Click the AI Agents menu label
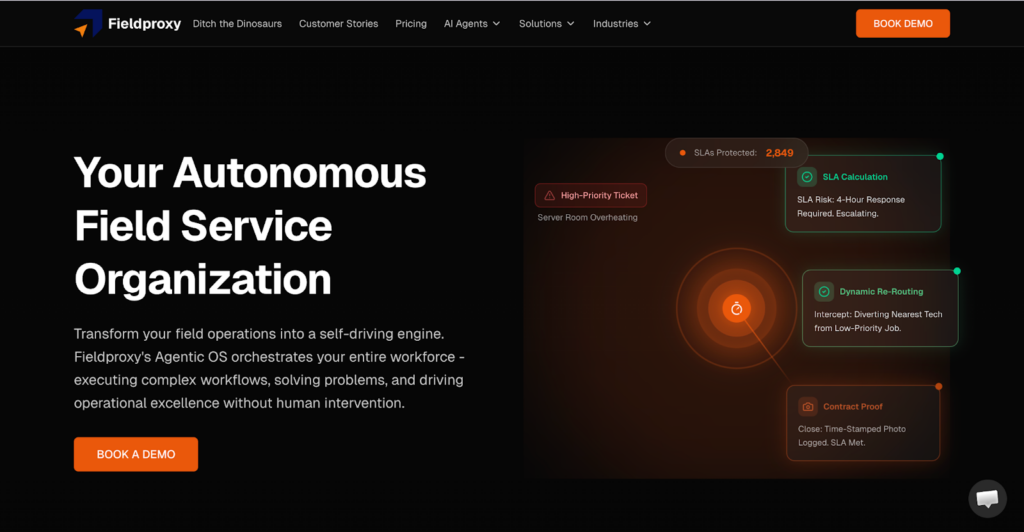1024x532 pixels. [466, 23]
